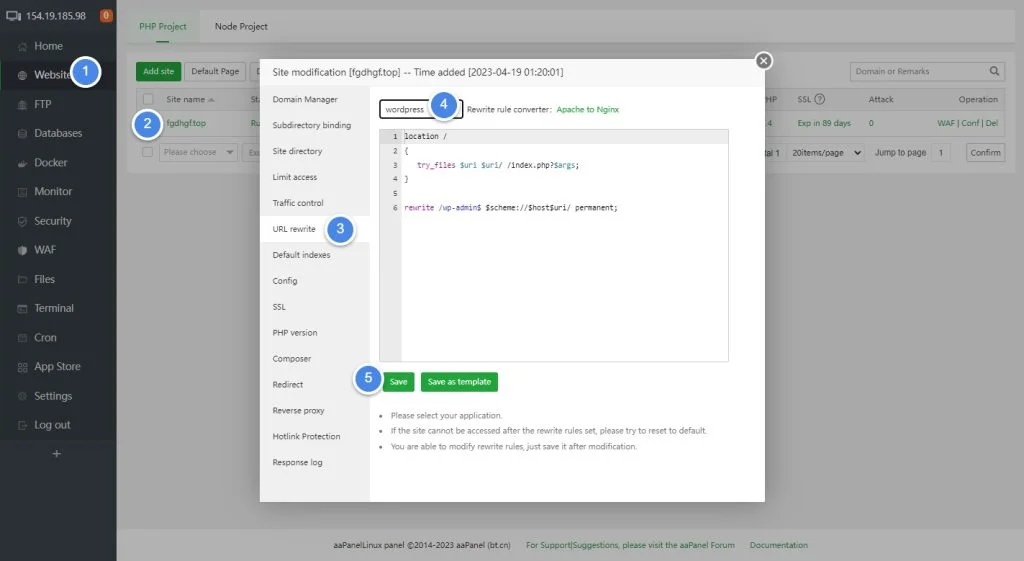Switch to the Node Project tab
The width and height of the screenshot is (1024, 561).
[x=241, y=27]
